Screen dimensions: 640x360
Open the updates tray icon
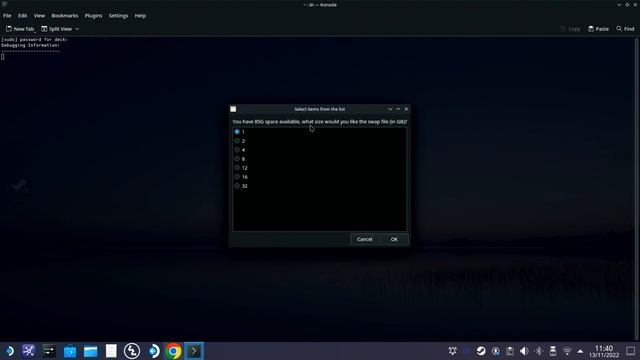coord(496,351)
